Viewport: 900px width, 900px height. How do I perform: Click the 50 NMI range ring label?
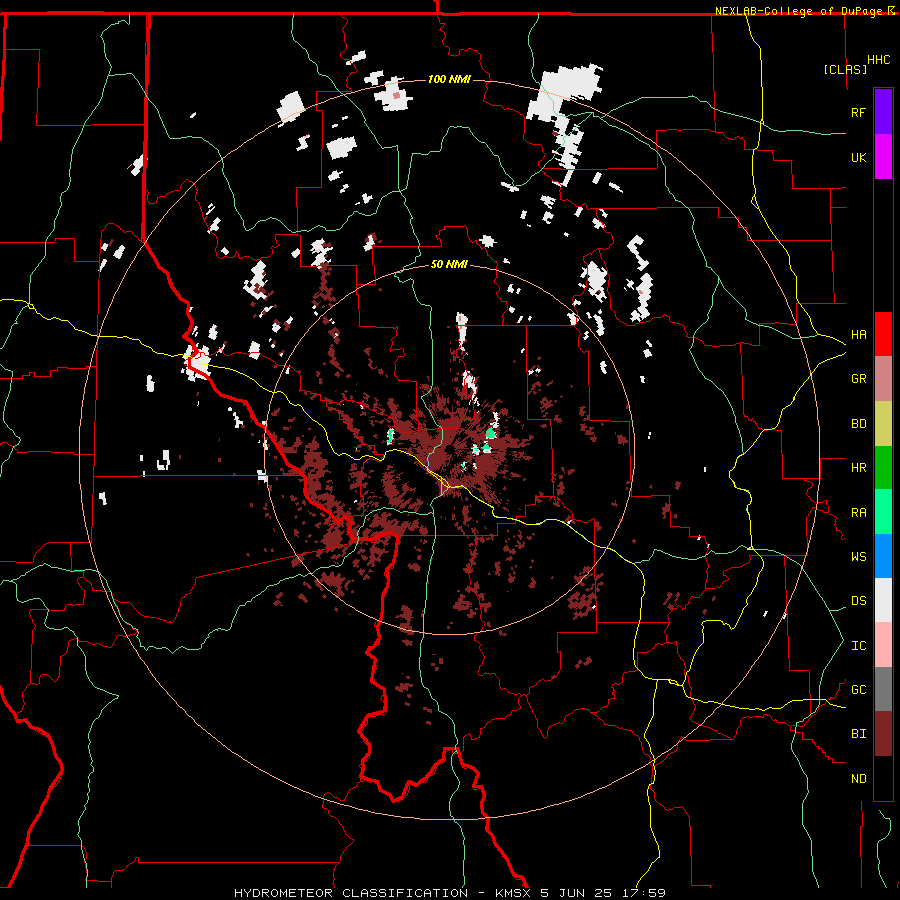click(449, 264)
